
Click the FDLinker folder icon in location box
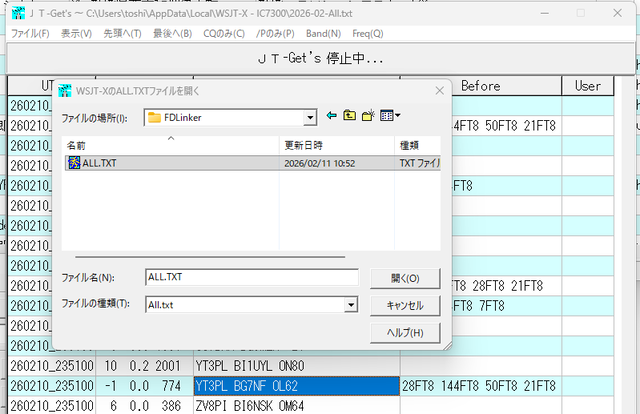(154, 118)
